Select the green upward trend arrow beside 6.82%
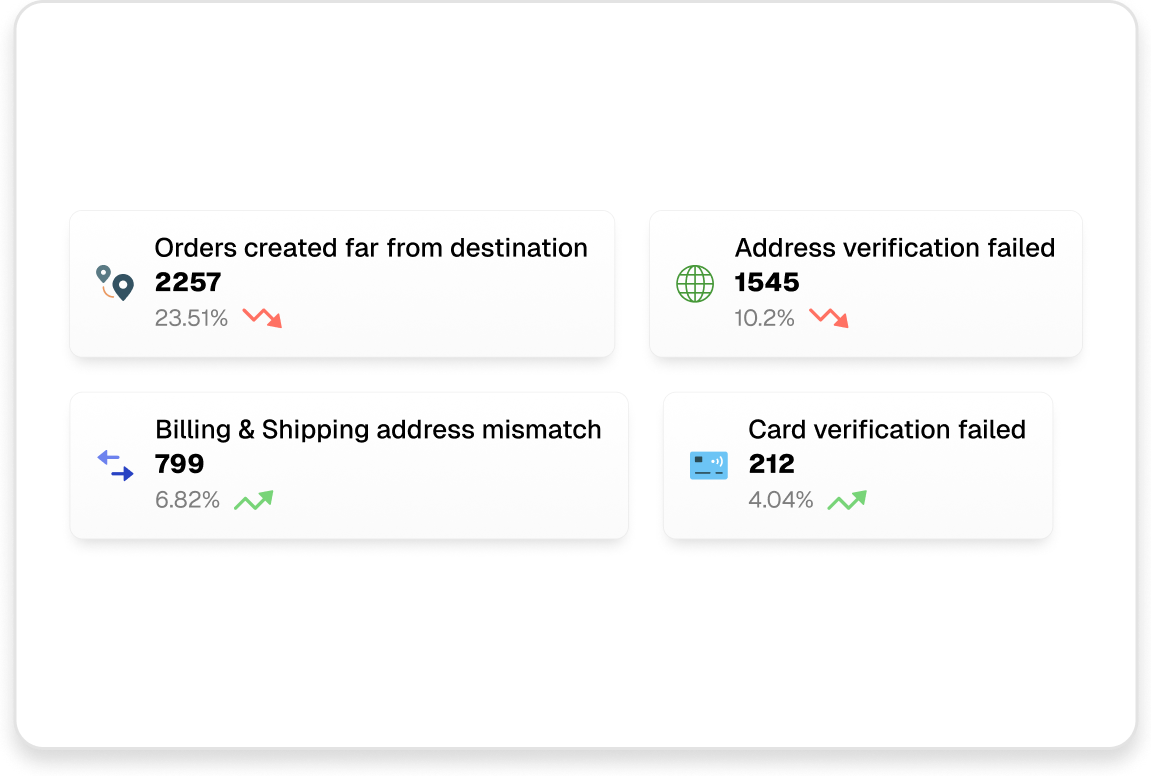 [253, 499]
